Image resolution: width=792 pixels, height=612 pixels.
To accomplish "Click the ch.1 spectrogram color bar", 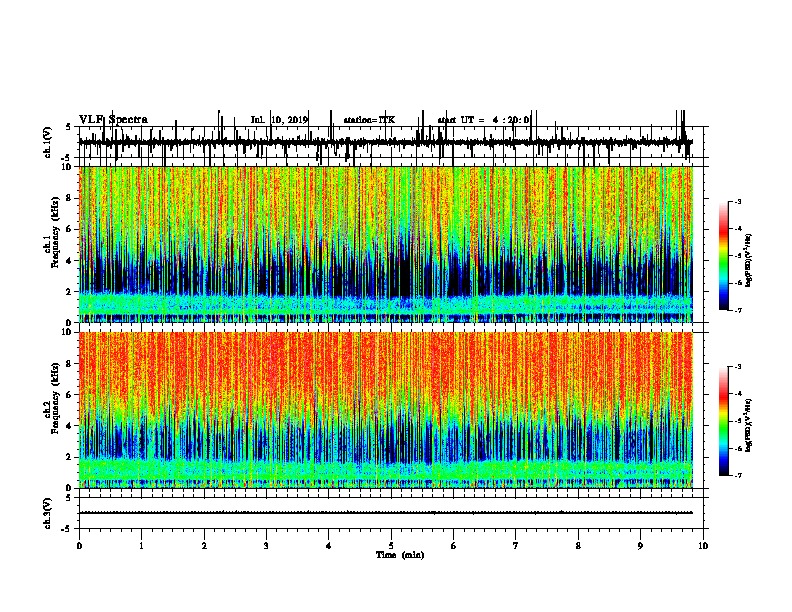I will pos(724,256).
